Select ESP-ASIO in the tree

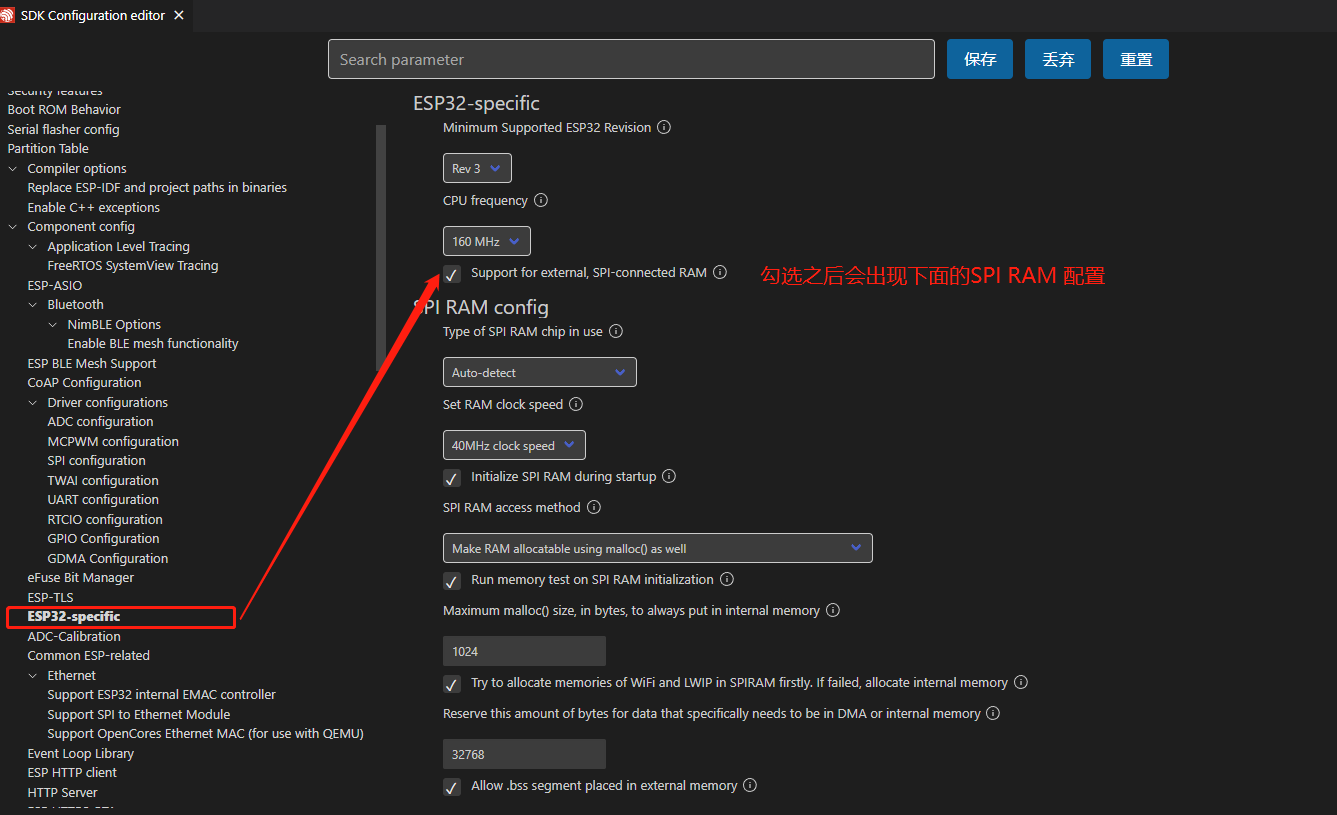click(x=55, y=285)
